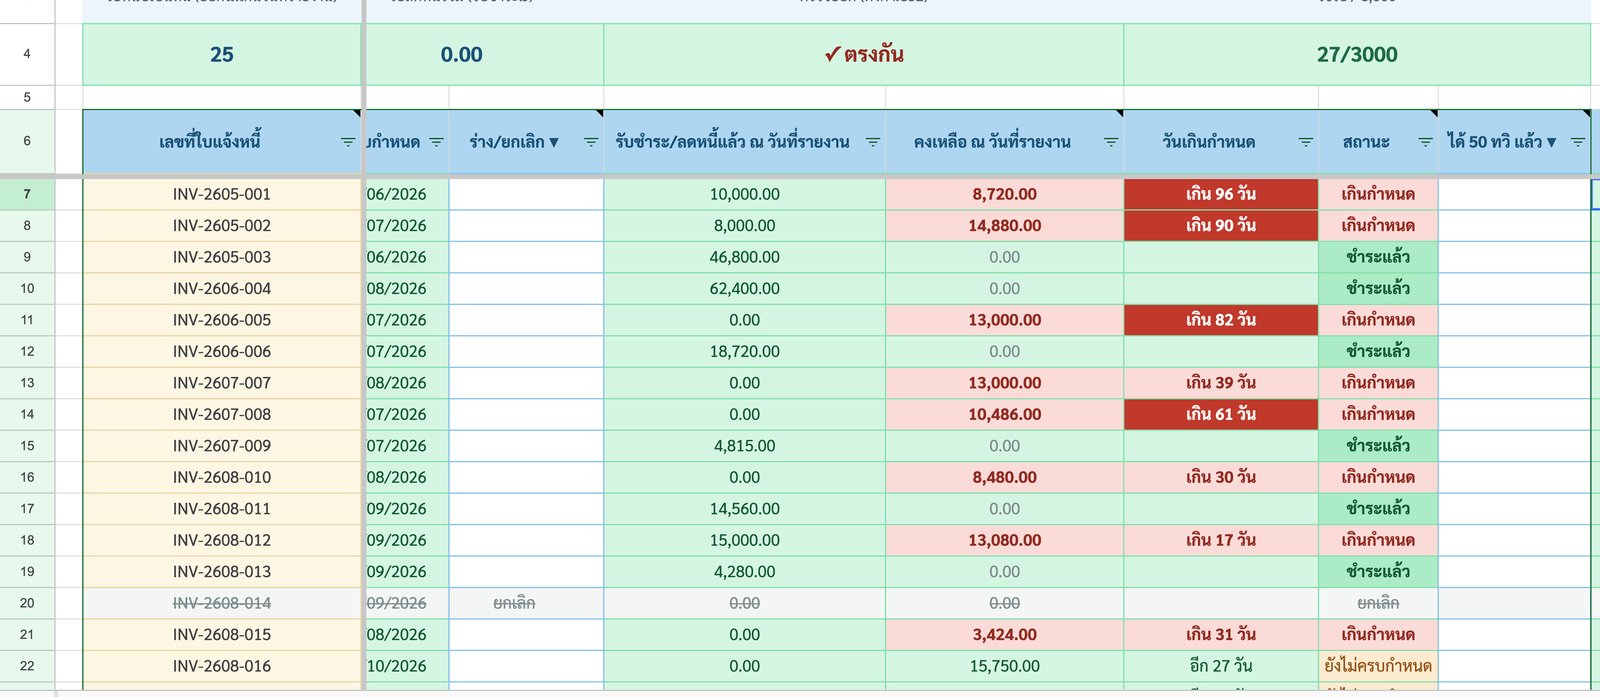Click remaining balance 13,080.00
The height and width of the screenshot is (697, 1600).
[x=1005, y=540]
